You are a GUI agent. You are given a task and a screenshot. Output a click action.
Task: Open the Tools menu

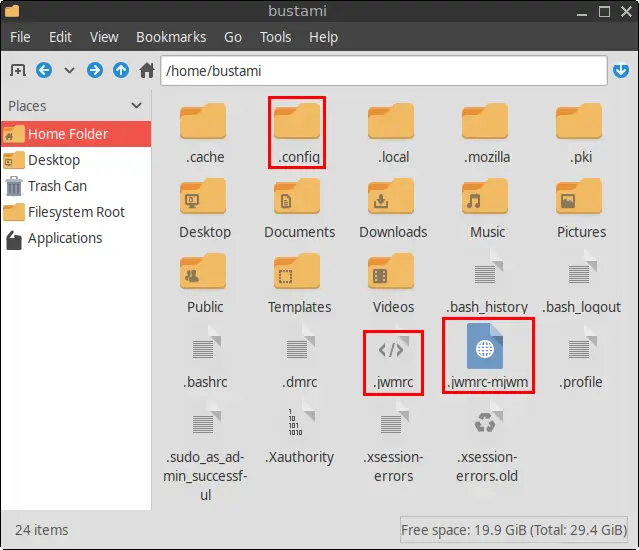click(x=275, y=37)
